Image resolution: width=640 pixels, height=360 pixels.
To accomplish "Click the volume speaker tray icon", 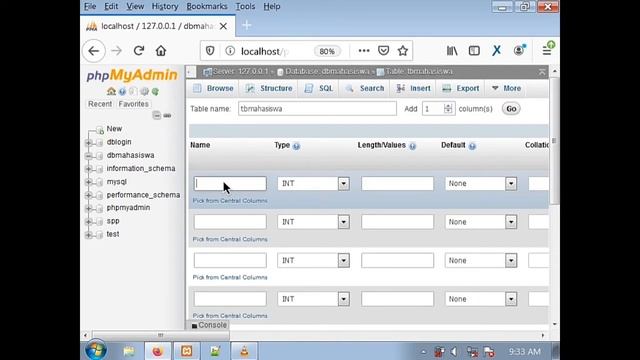I will pyautogui.click(x=453, y=351).
